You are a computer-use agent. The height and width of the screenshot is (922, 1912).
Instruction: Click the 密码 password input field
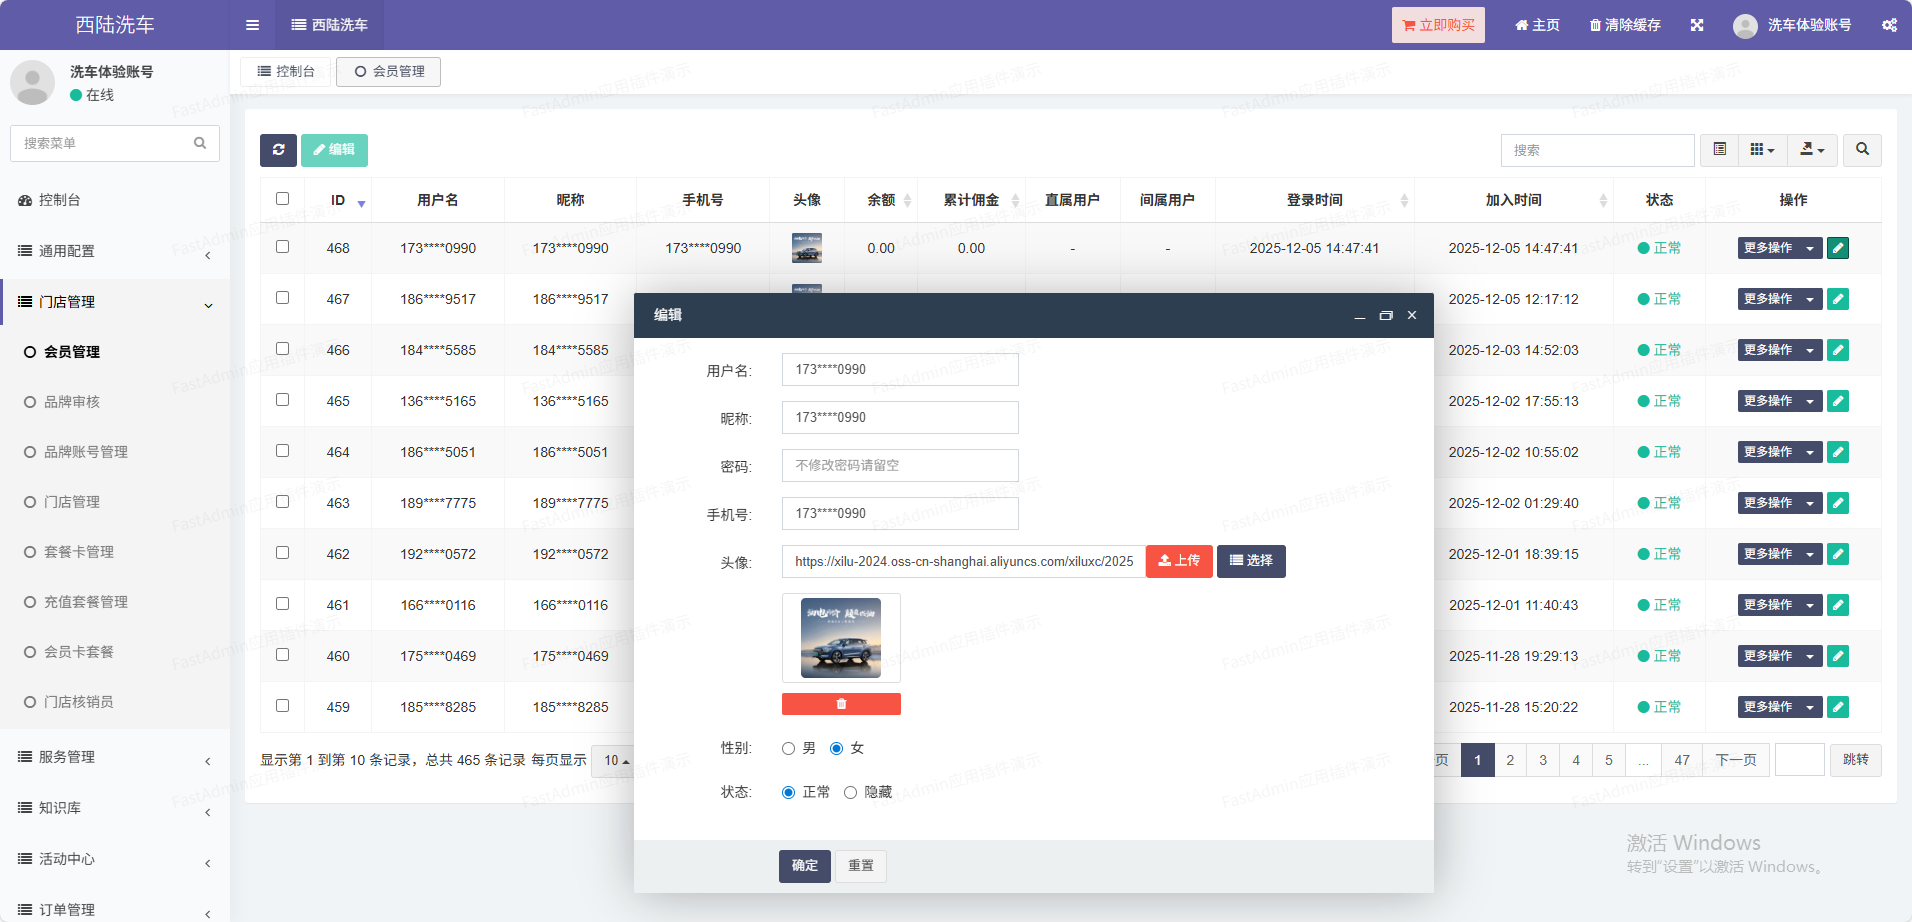(x=900, y=466)
